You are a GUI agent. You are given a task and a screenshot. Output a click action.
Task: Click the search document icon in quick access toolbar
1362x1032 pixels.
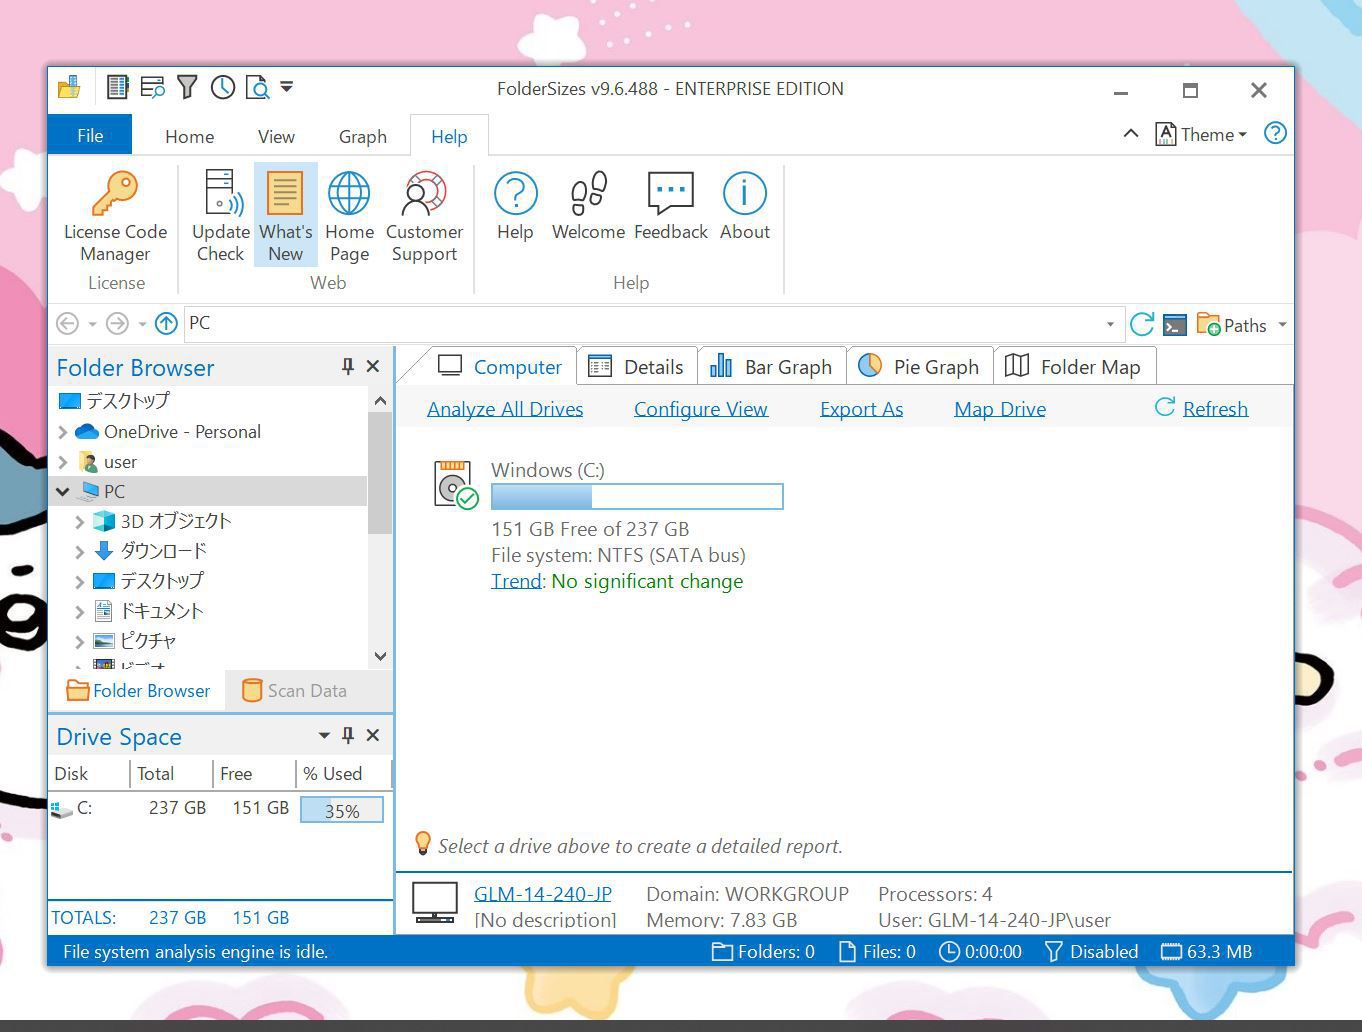point(258,88)
